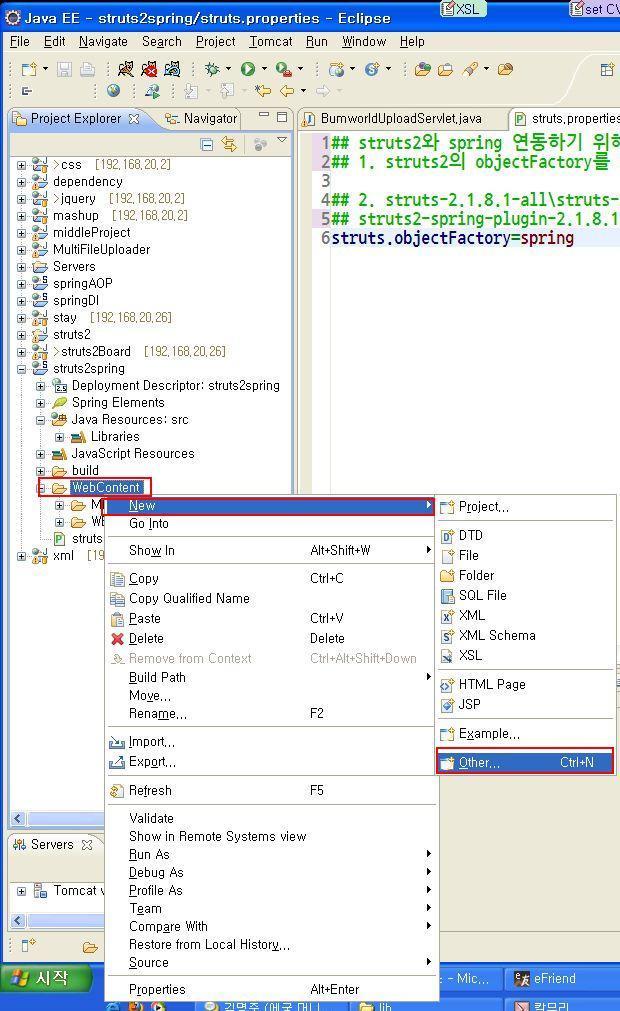
Task: Select Deployment Descriptor: struts2spring item
Action: pyautogui.click(x=175, y=386)
